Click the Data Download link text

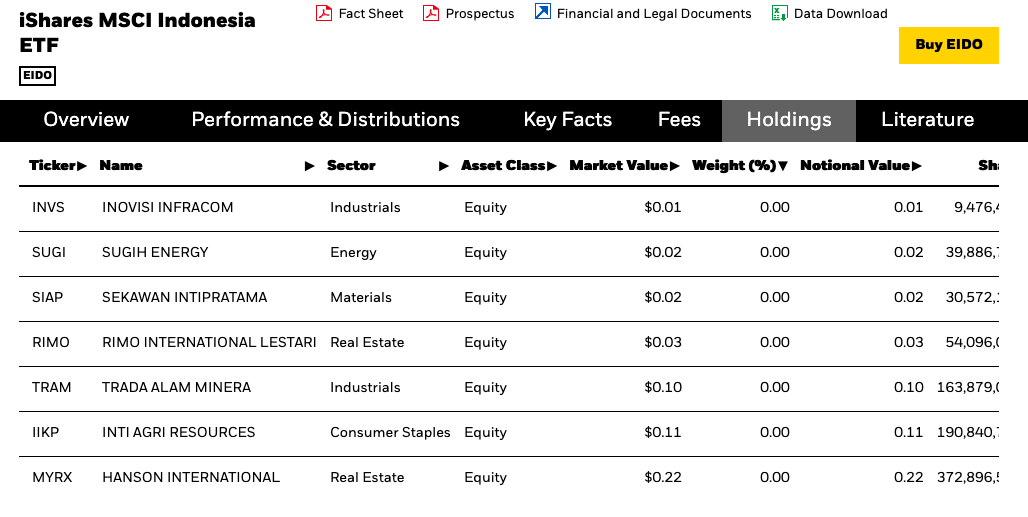coord(840,14)
